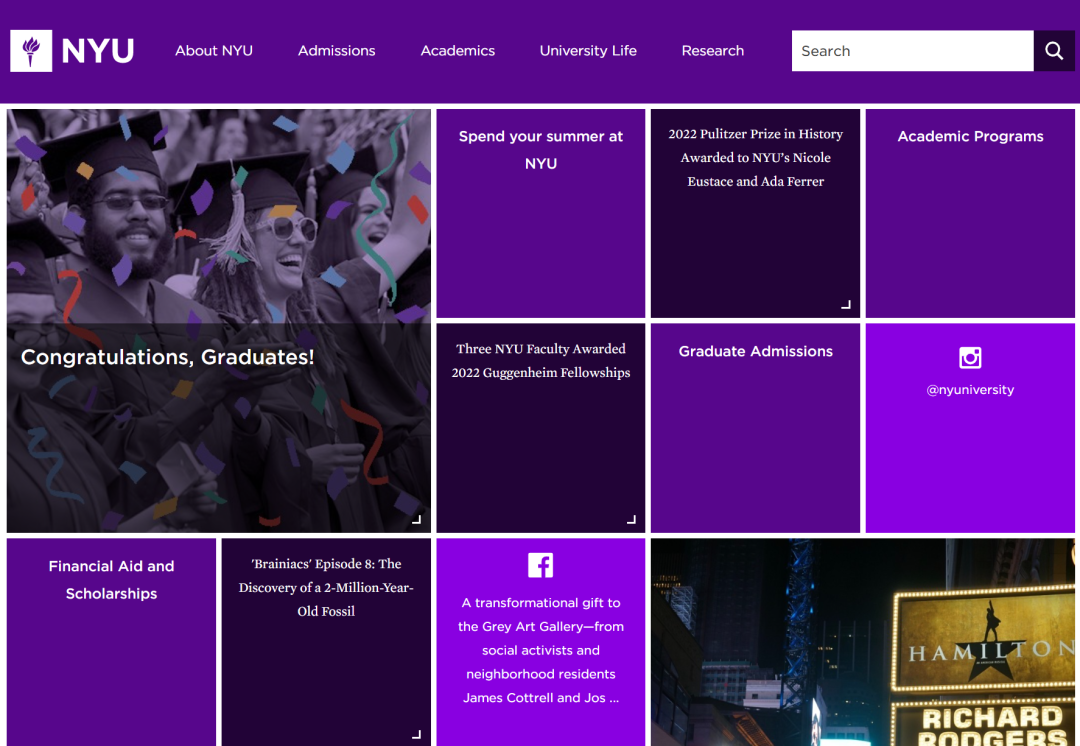Click the Facebook icon on the gift tile
This screenshot has width=1080, height=746.
click(x=540, y=564)
